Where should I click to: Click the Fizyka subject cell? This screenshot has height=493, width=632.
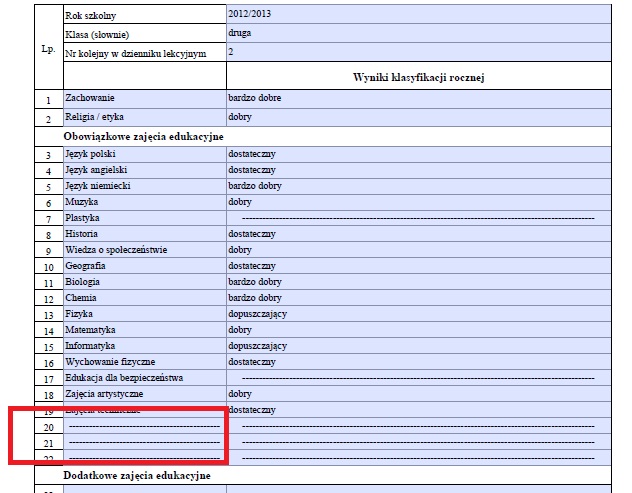click(x=145, y=314)
